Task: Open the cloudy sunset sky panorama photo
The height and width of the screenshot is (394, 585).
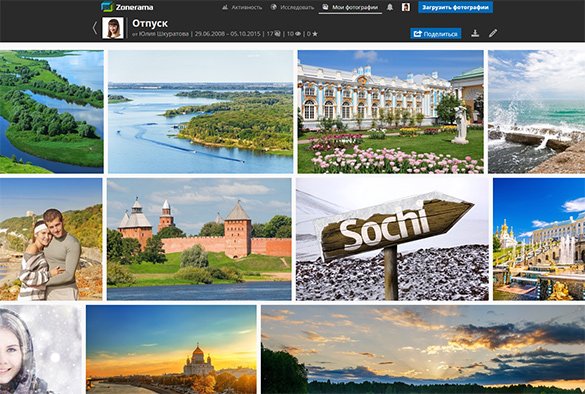Action: tap(423, 350)
